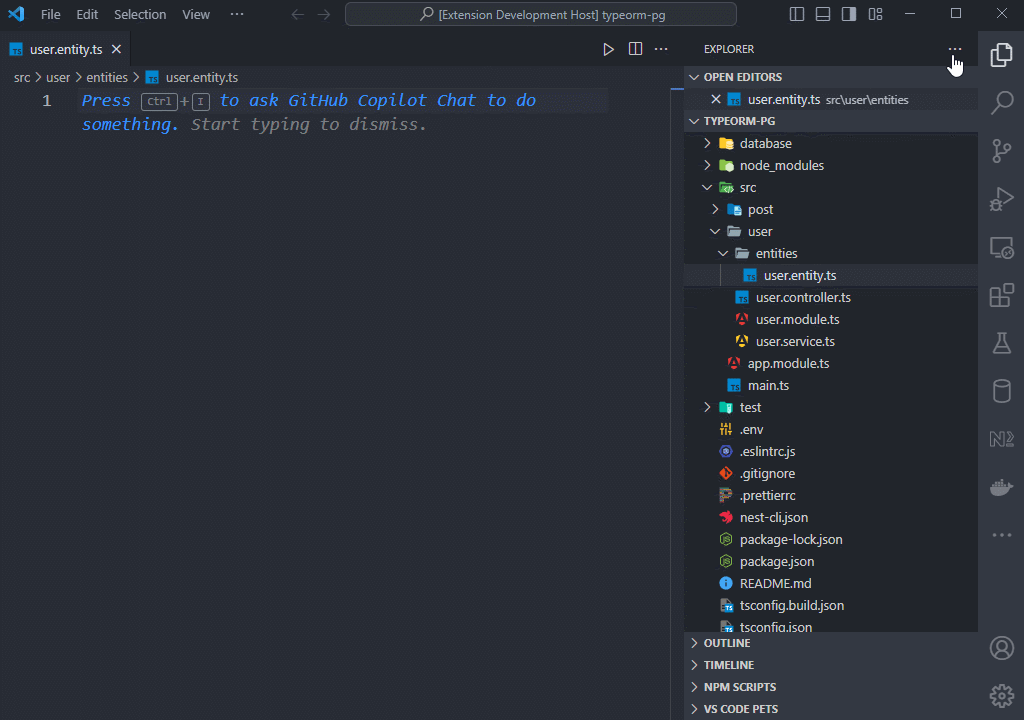Image resolution: width=1024 pixels, height=720 pixels.
Task: Collapse the user folder
Action: (831, 232)
